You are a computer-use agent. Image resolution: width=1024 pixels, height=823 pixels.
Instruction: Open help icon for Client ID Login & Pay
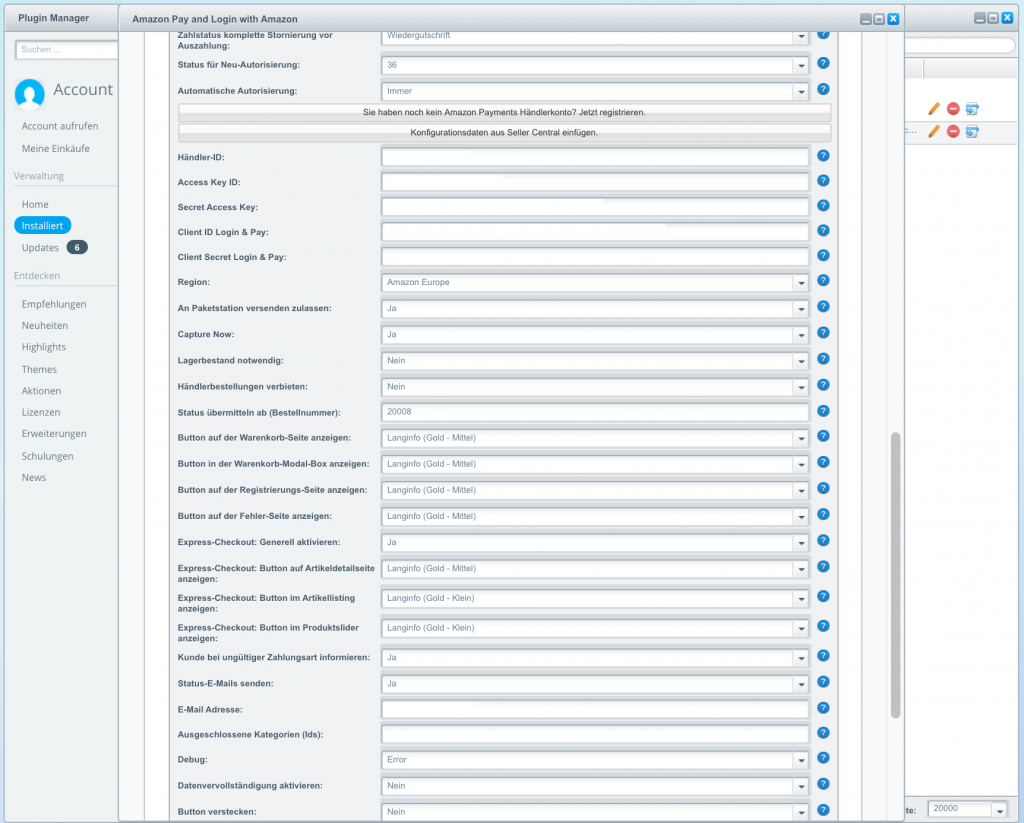coord(823,230)
